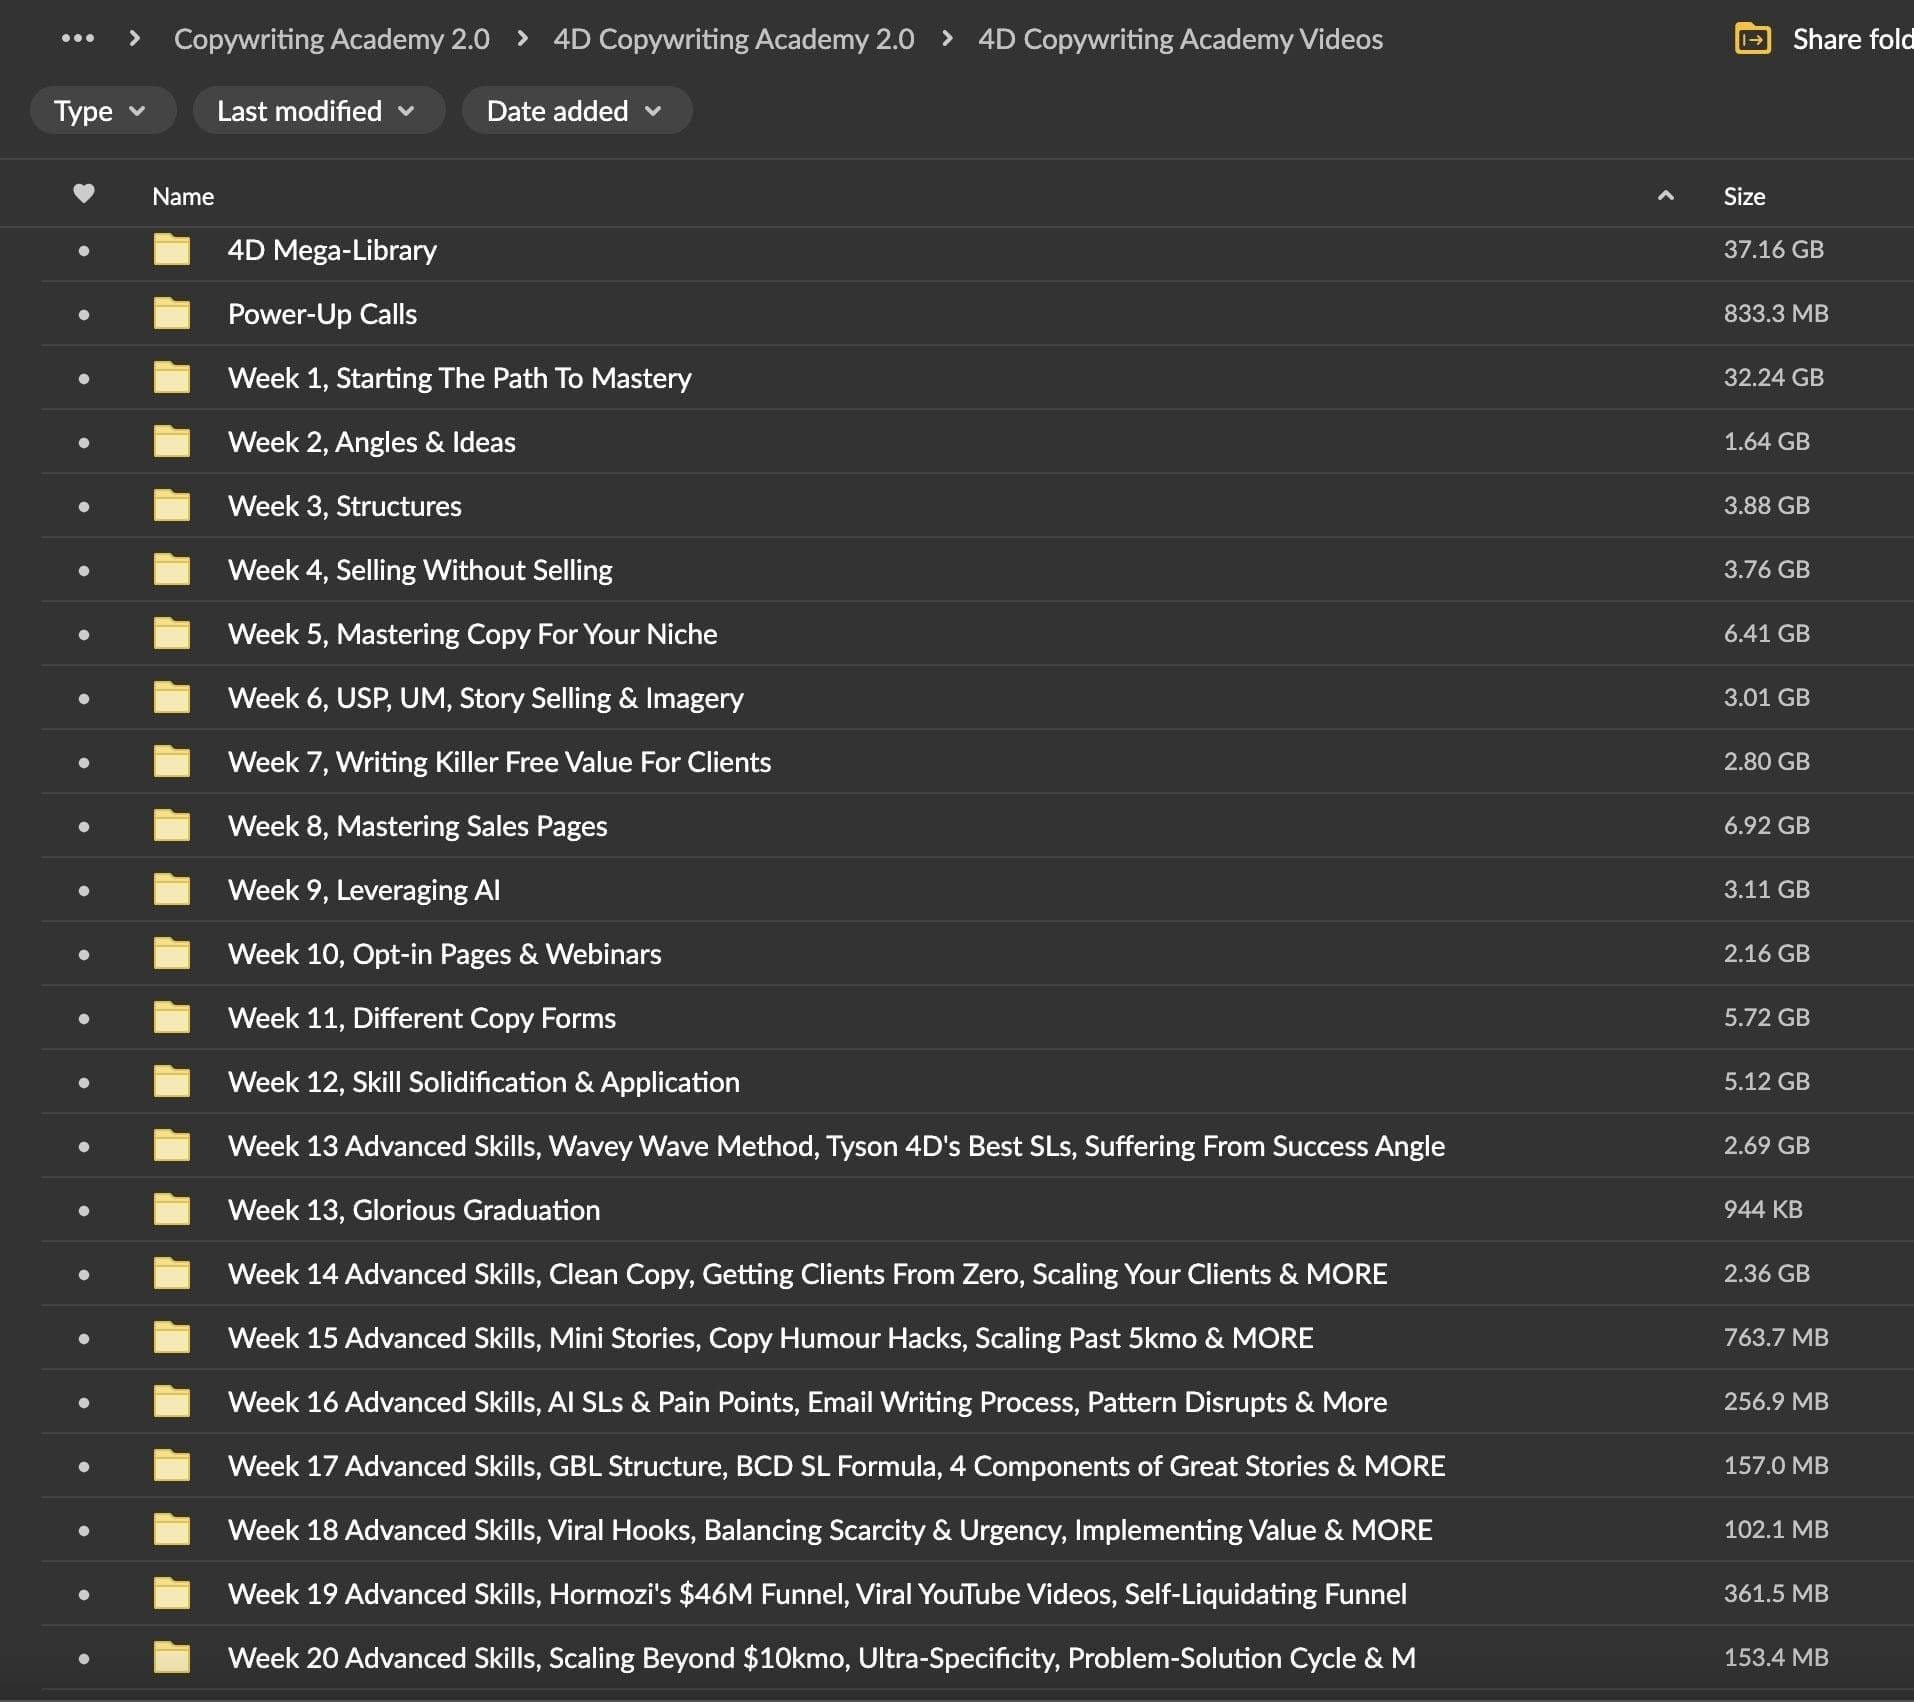1914x1702 pixels.
Task: Toggle favorite dot for 4D Mega-Library
Action: pos(84,251)
